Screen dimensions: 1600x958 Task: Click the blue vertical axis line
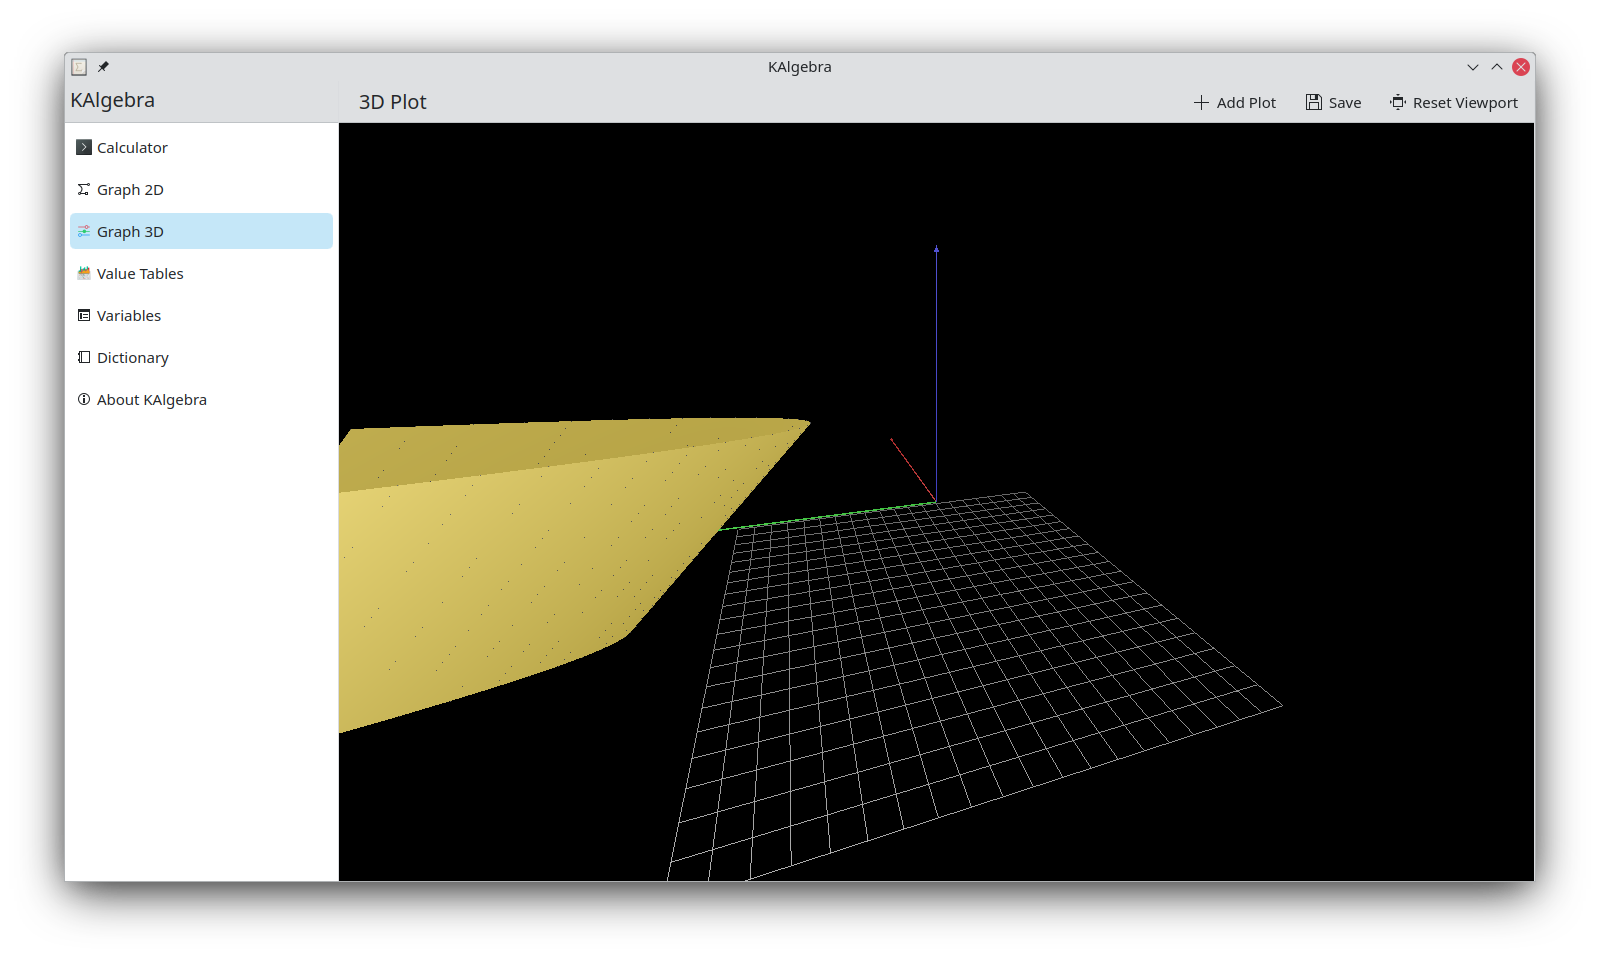tap(937, 370)
